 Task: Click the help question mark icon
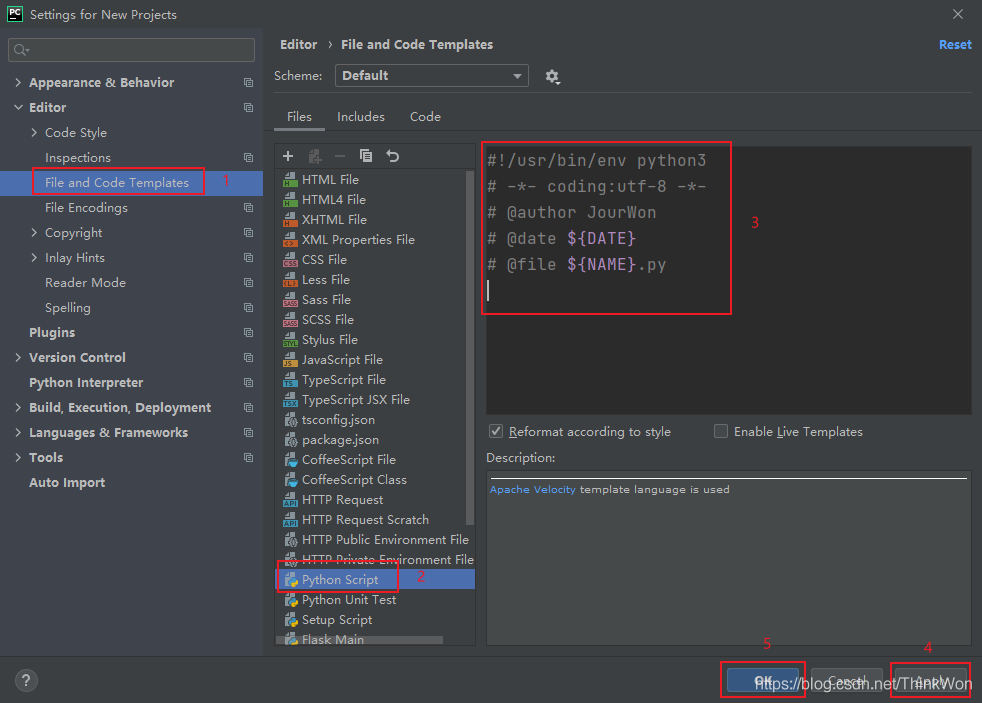click(26, 679)
